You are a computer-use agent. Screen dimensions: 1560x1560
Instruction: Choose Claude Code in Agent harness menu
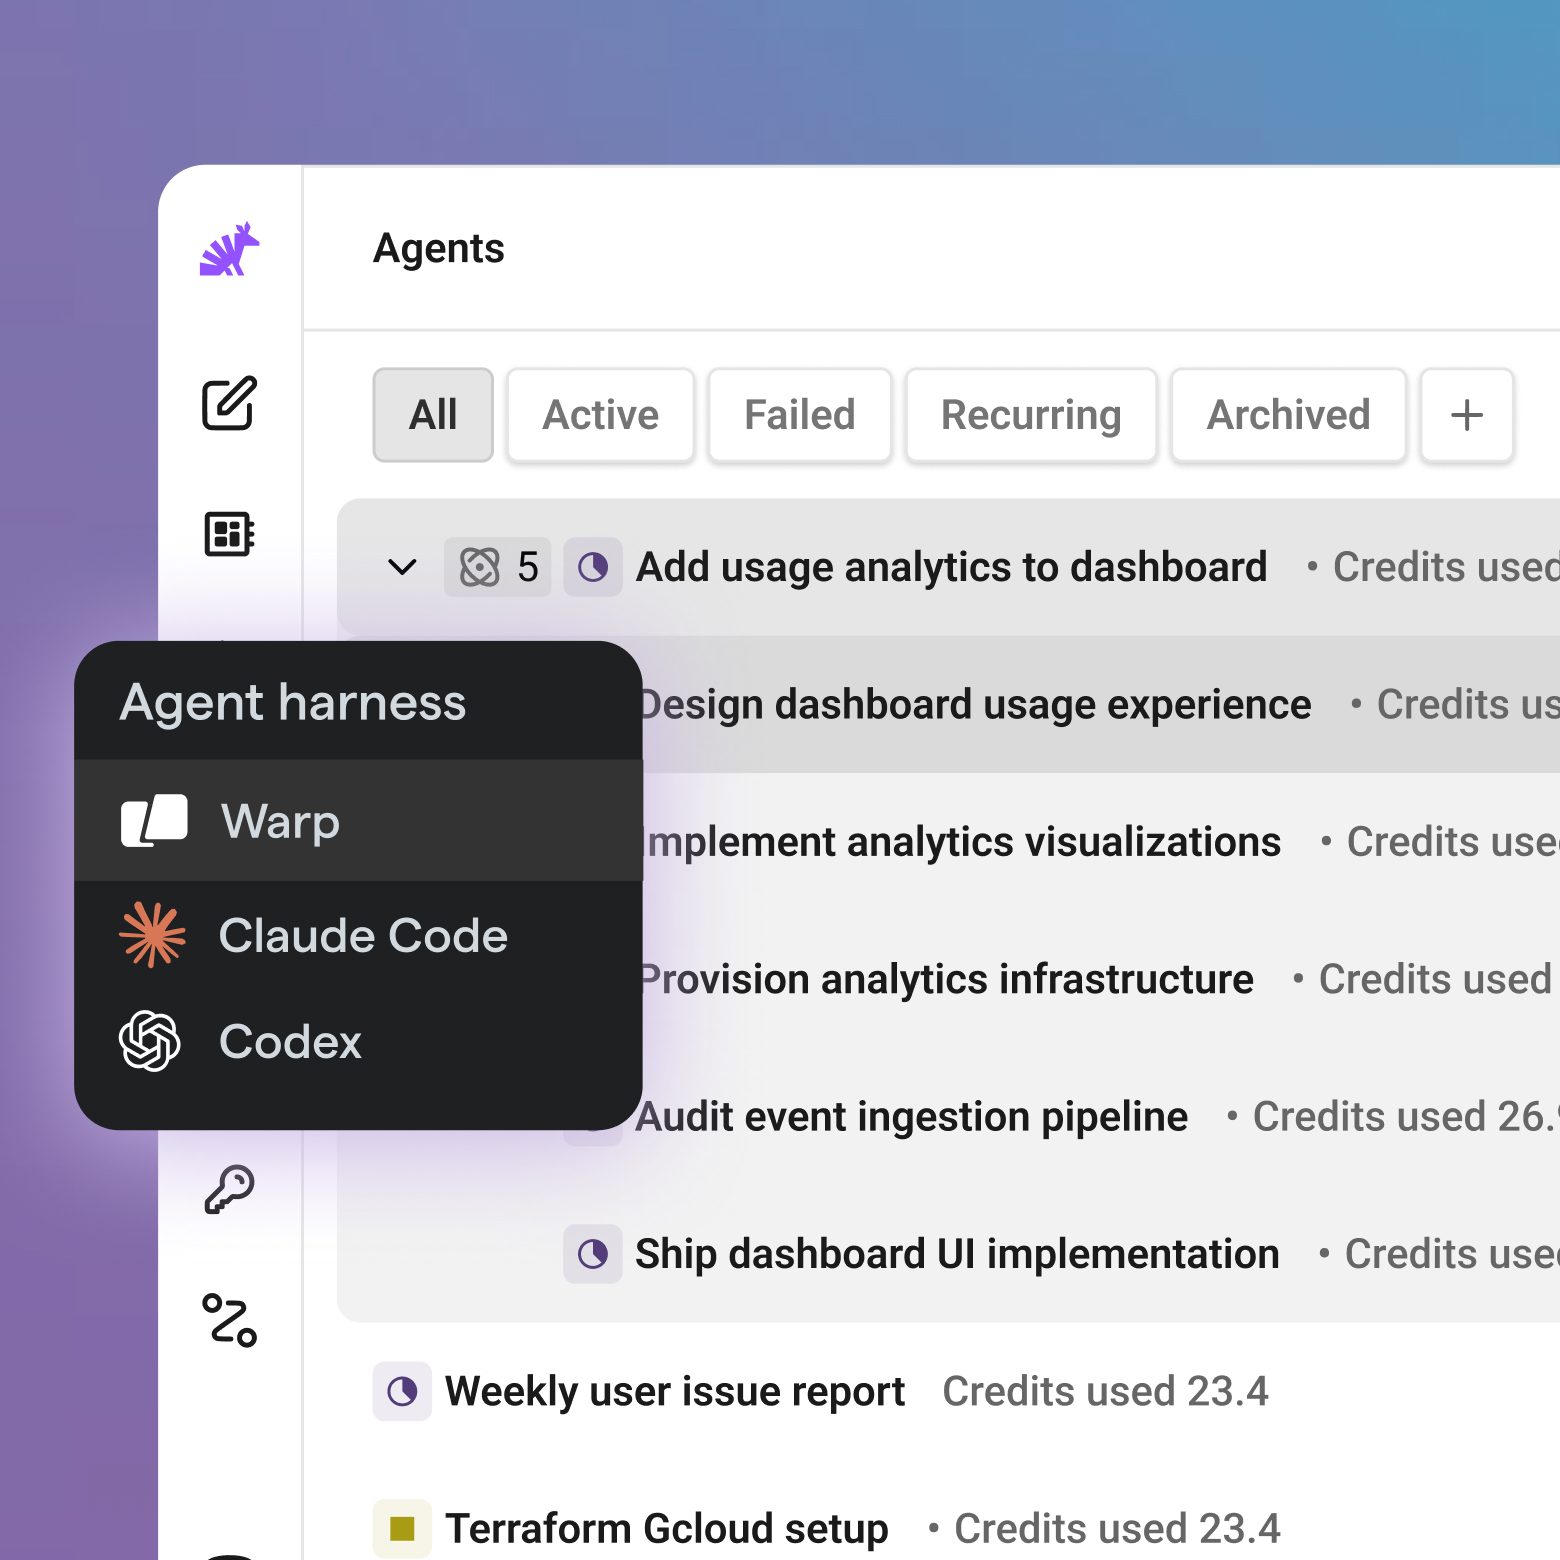pos(358,935)
